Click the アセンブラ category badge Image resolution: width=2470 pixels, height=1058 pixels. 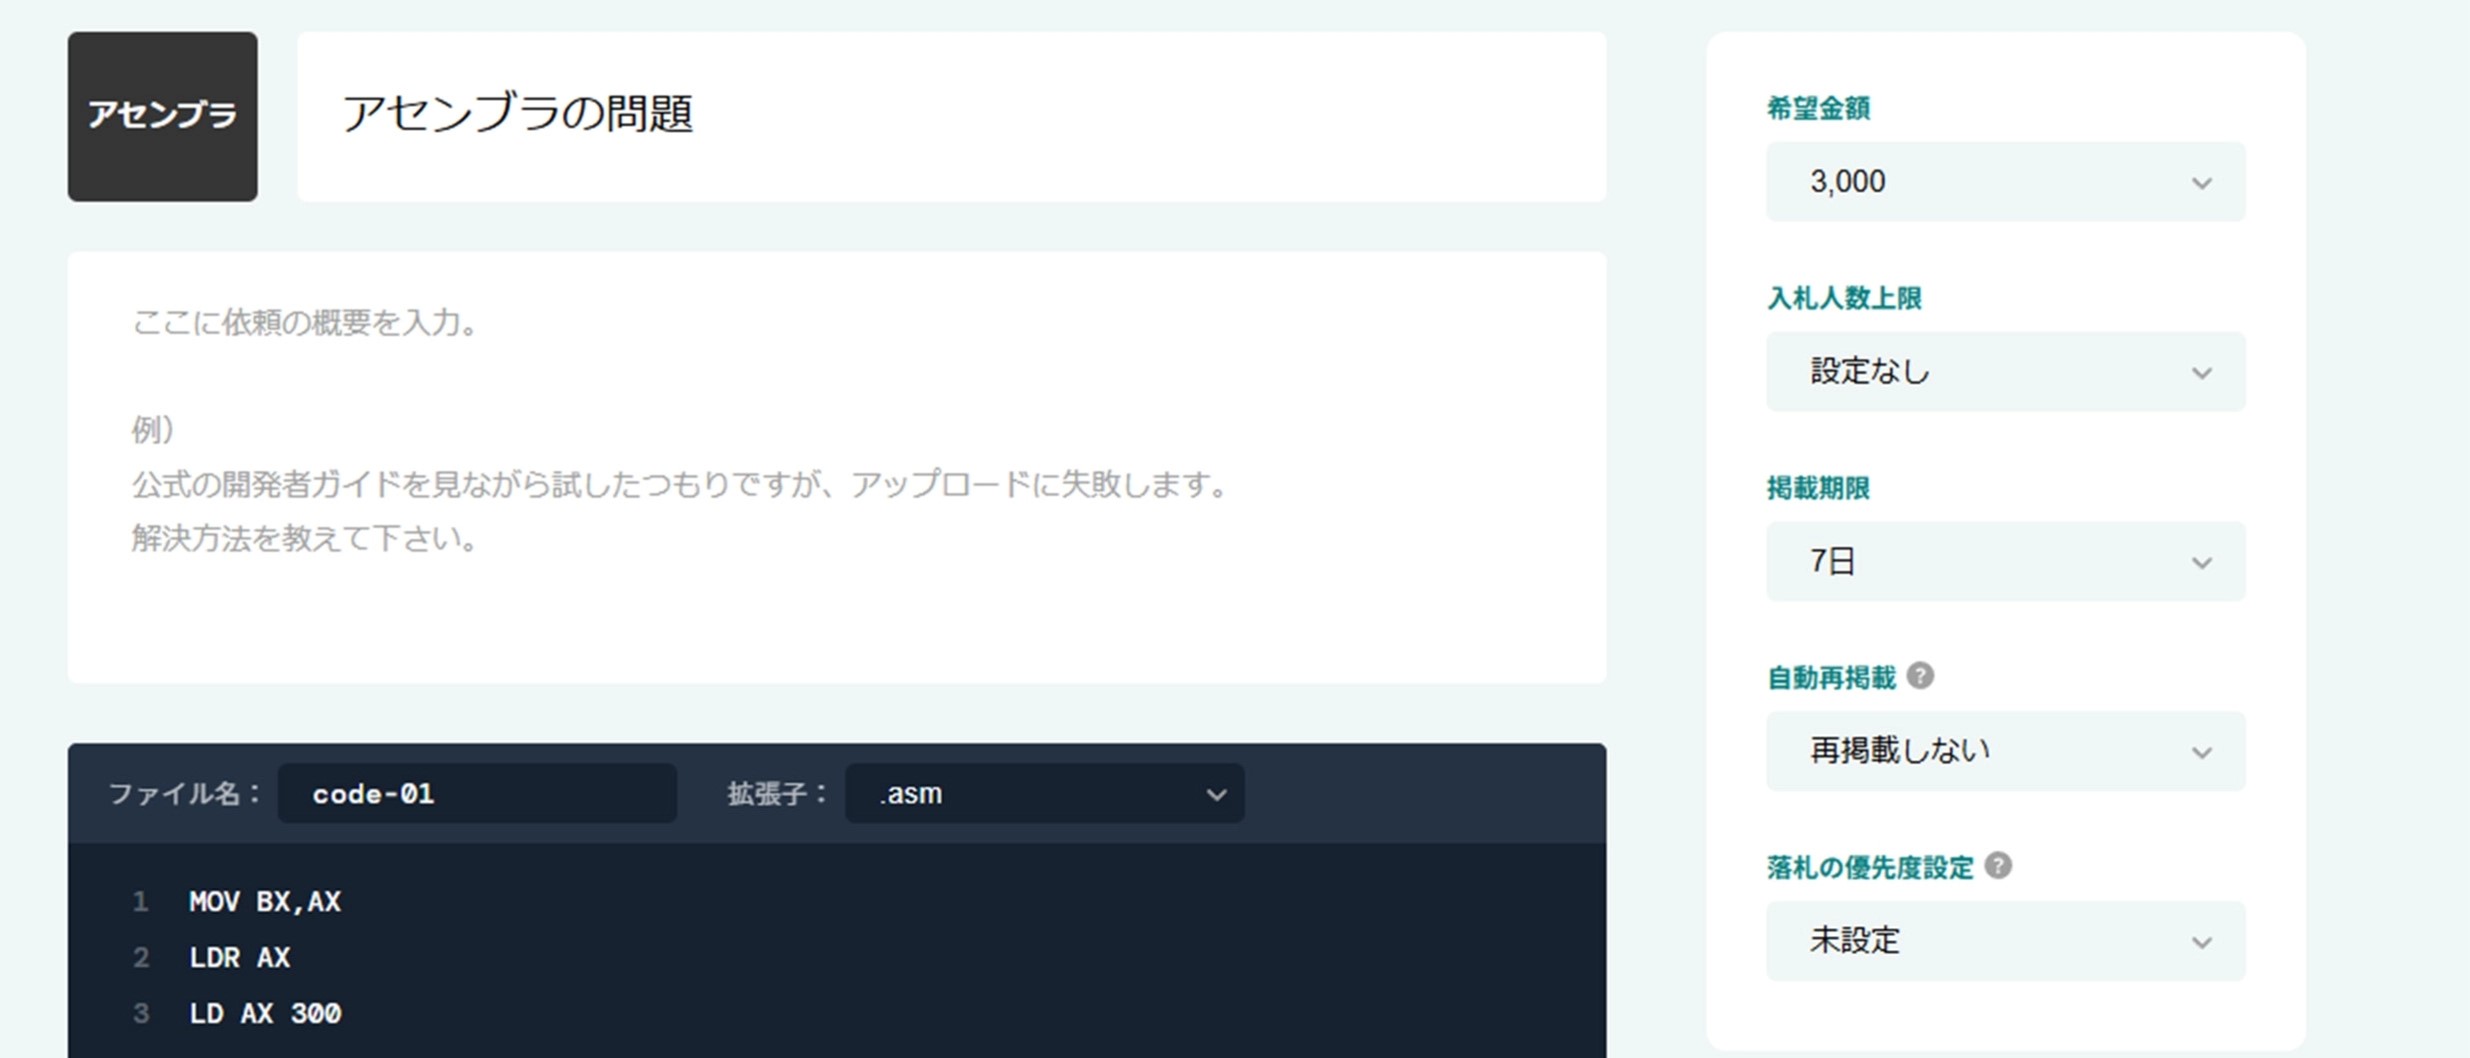[162, 116]
